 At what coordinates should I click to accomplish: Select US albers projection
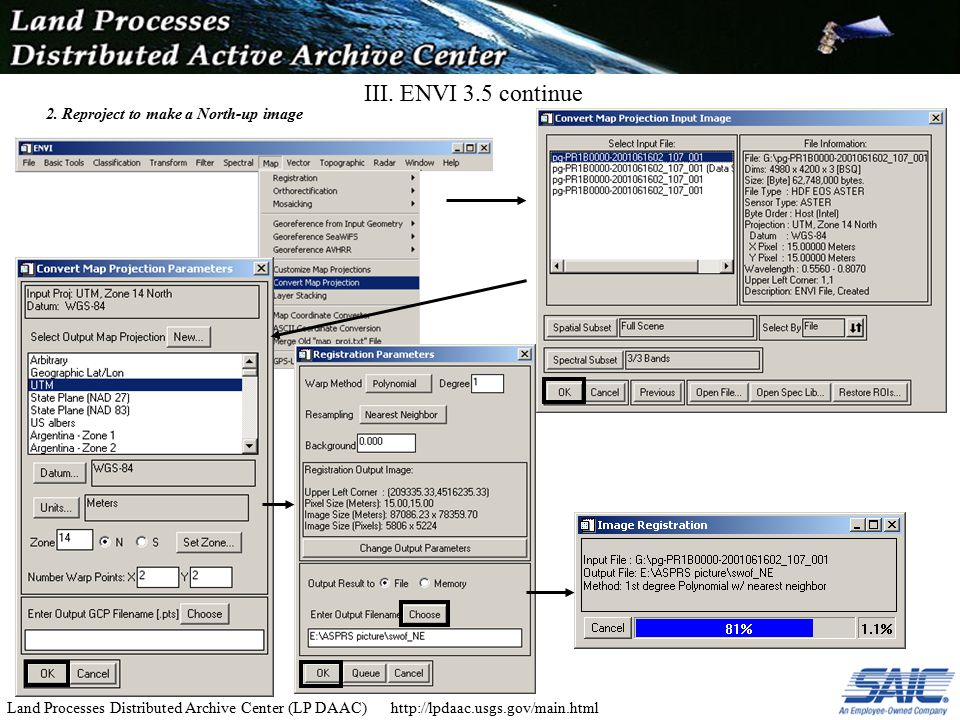pyautogui.click(x=135, y=423)
